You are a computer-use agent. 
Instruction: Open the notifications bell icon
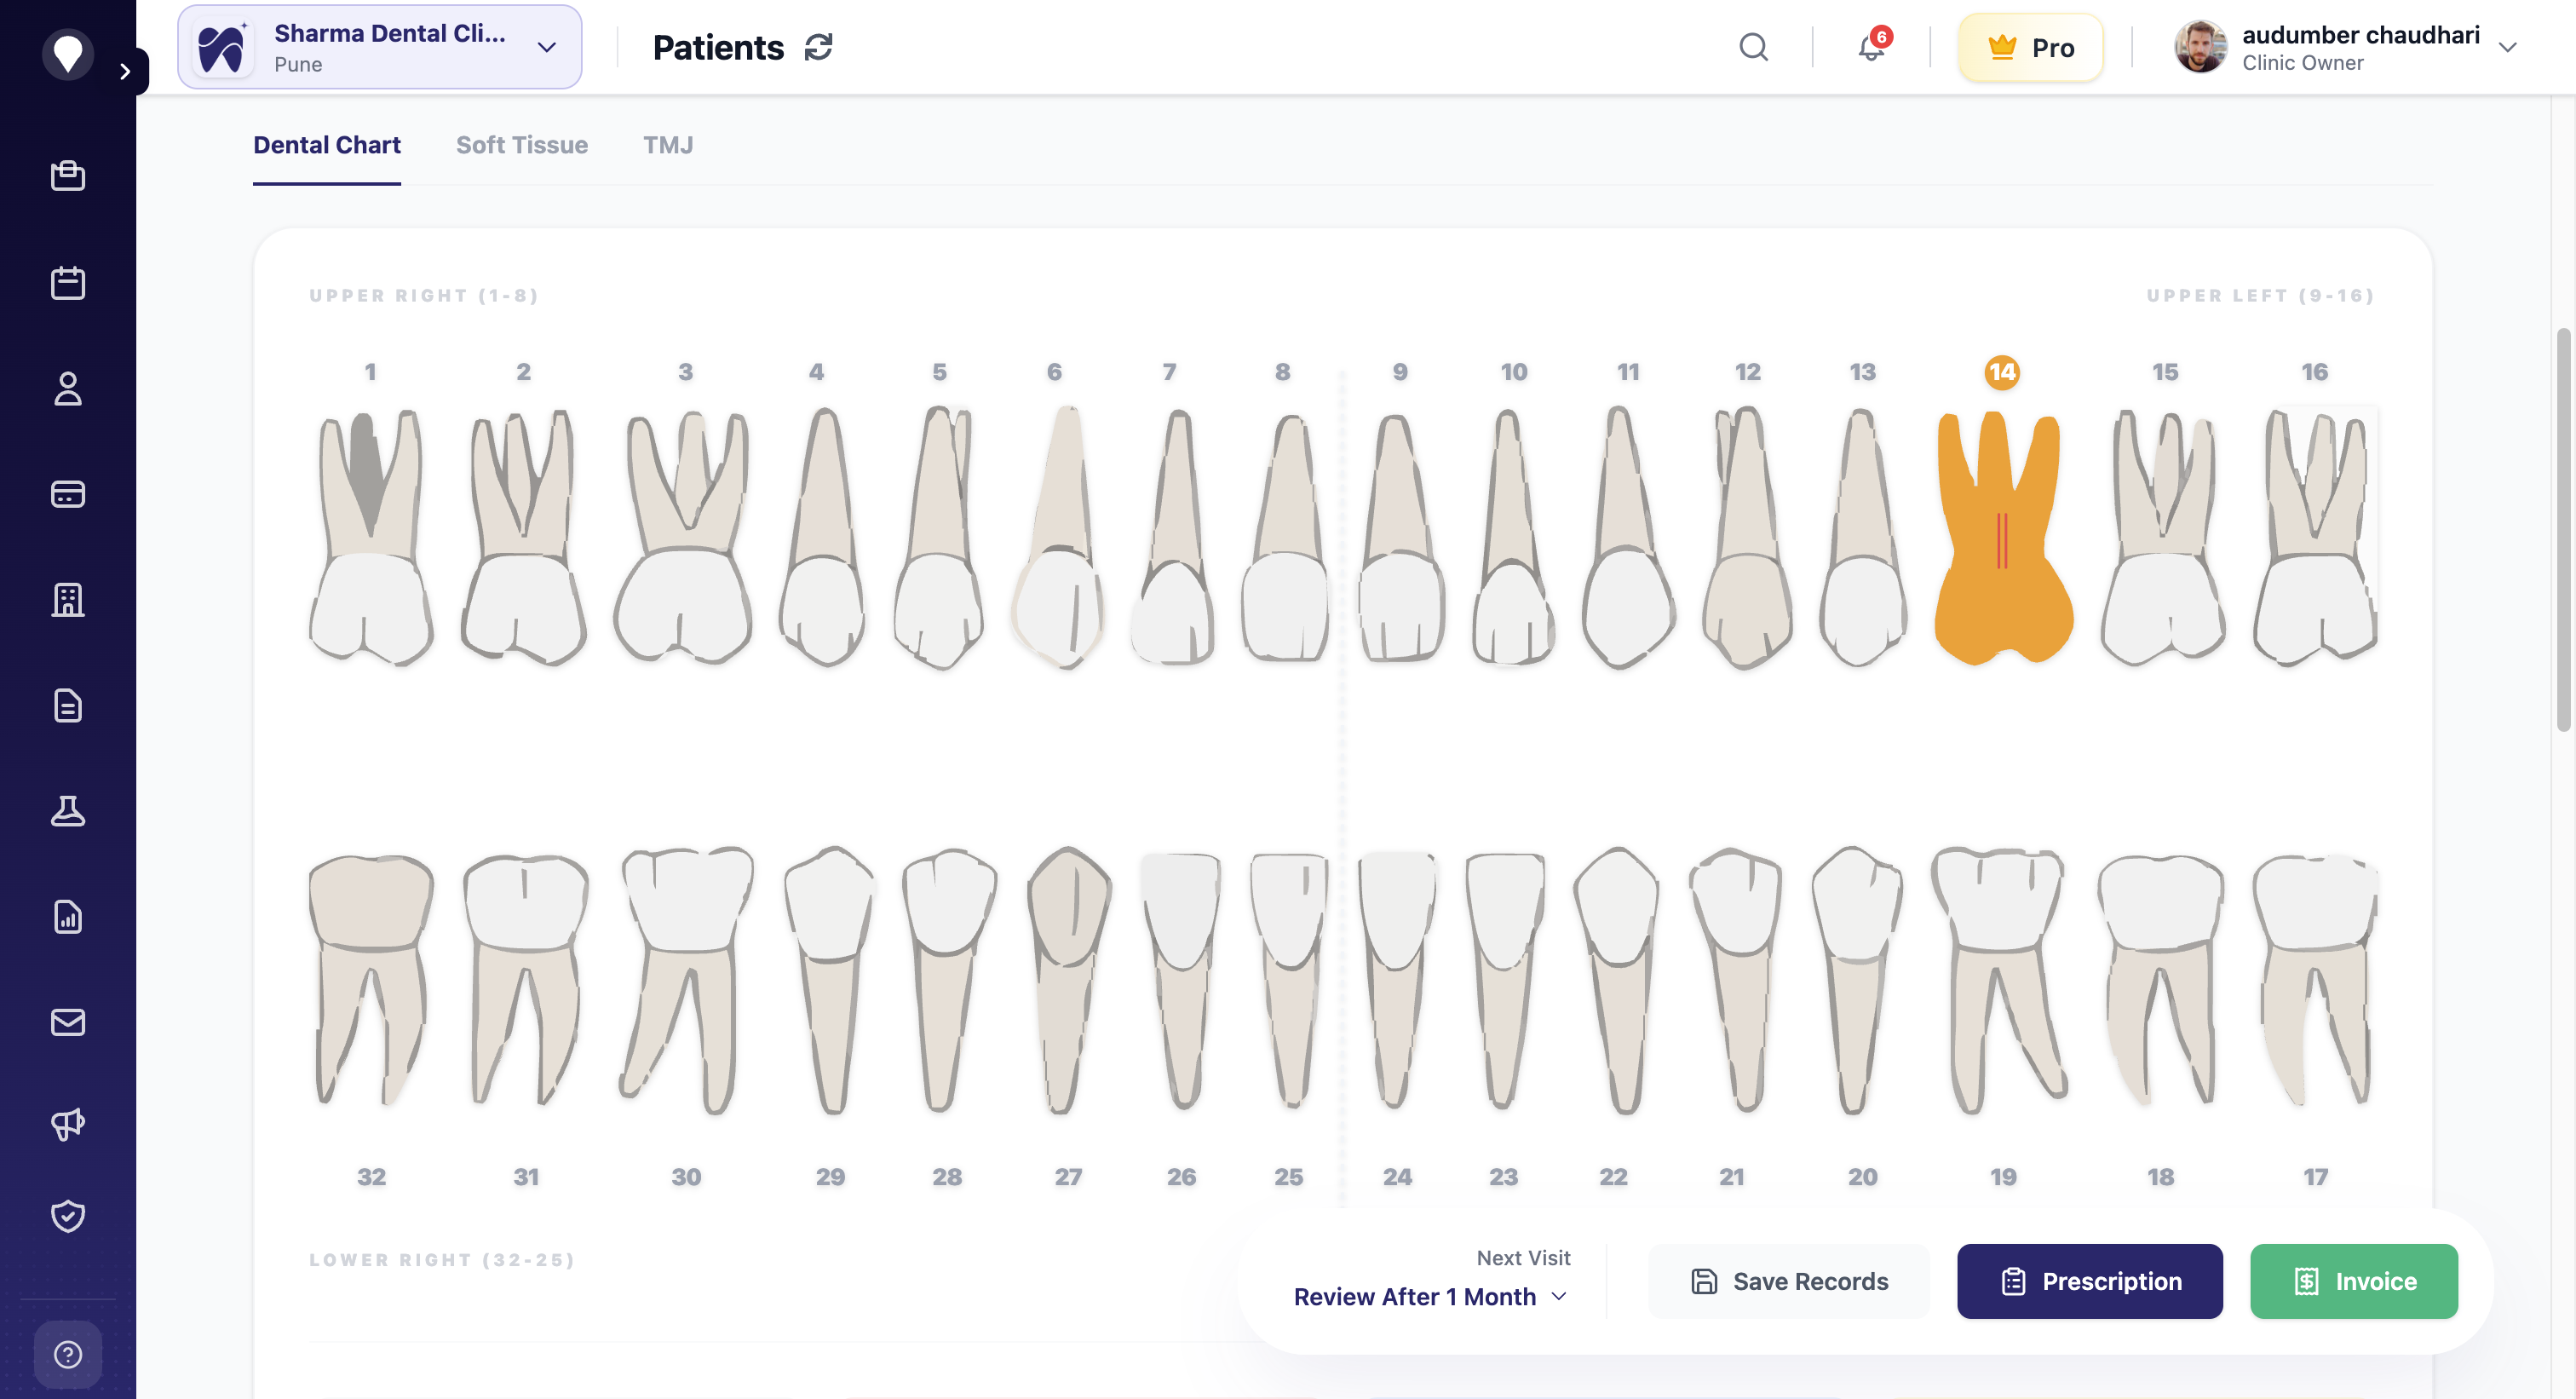coord(1872,47)
